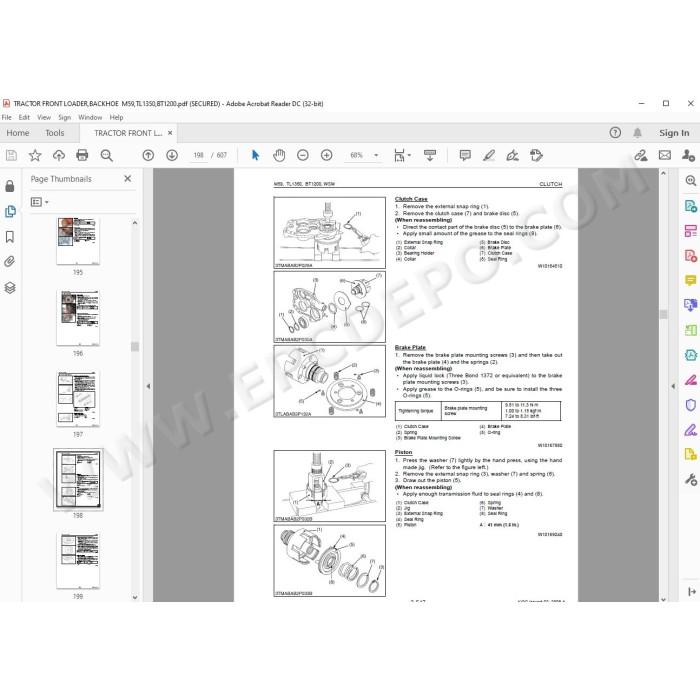
Task: Open More Tools wrench icon
Action: pos(691,480)
